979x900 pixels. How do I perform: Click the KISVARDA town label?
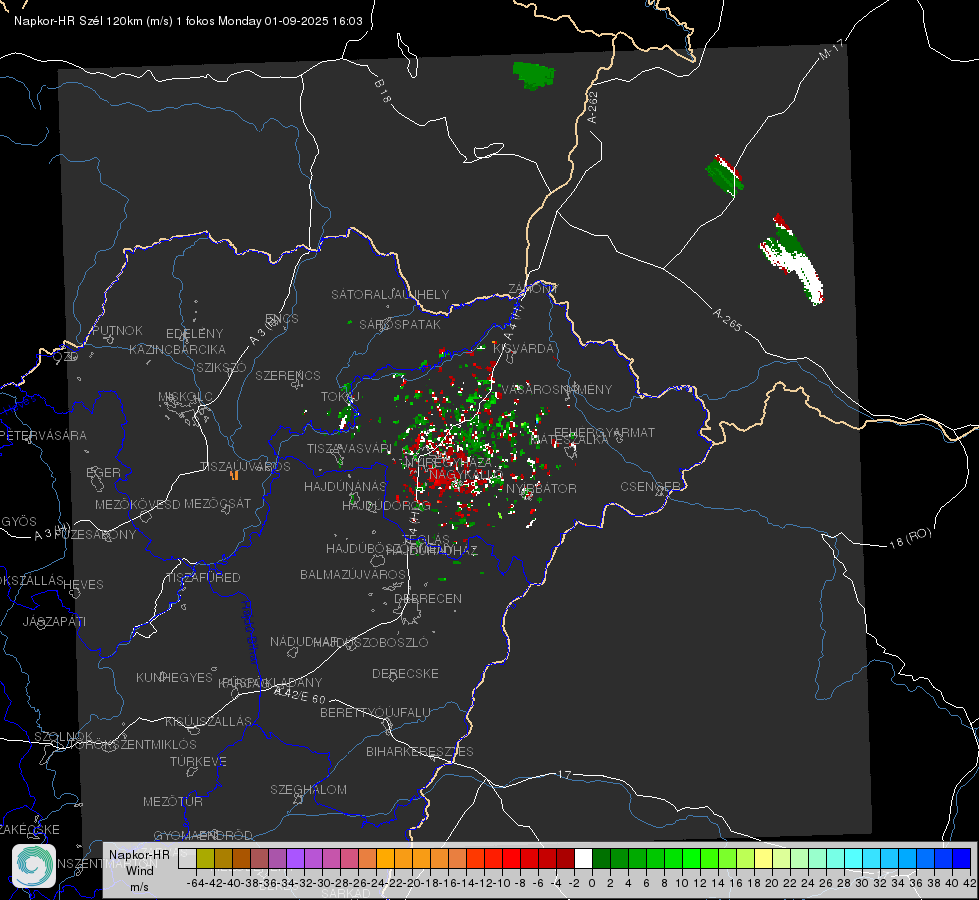click(x=524, y=348)
